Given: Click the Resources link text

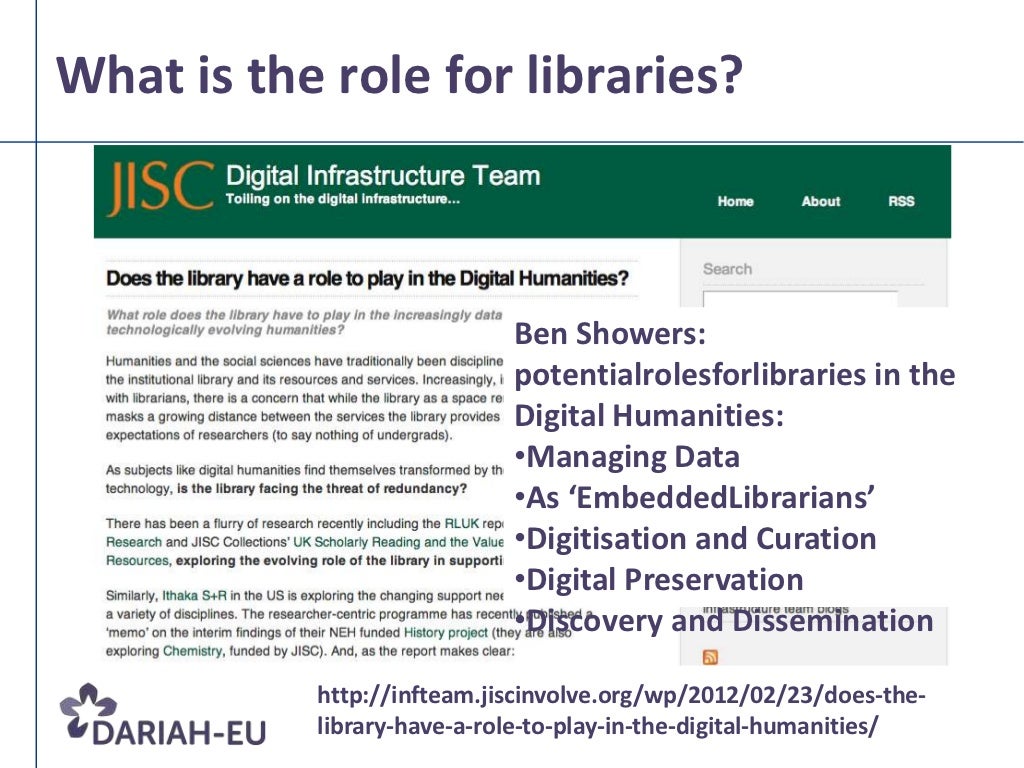Looking at the screenshot, I should point(137,560).
